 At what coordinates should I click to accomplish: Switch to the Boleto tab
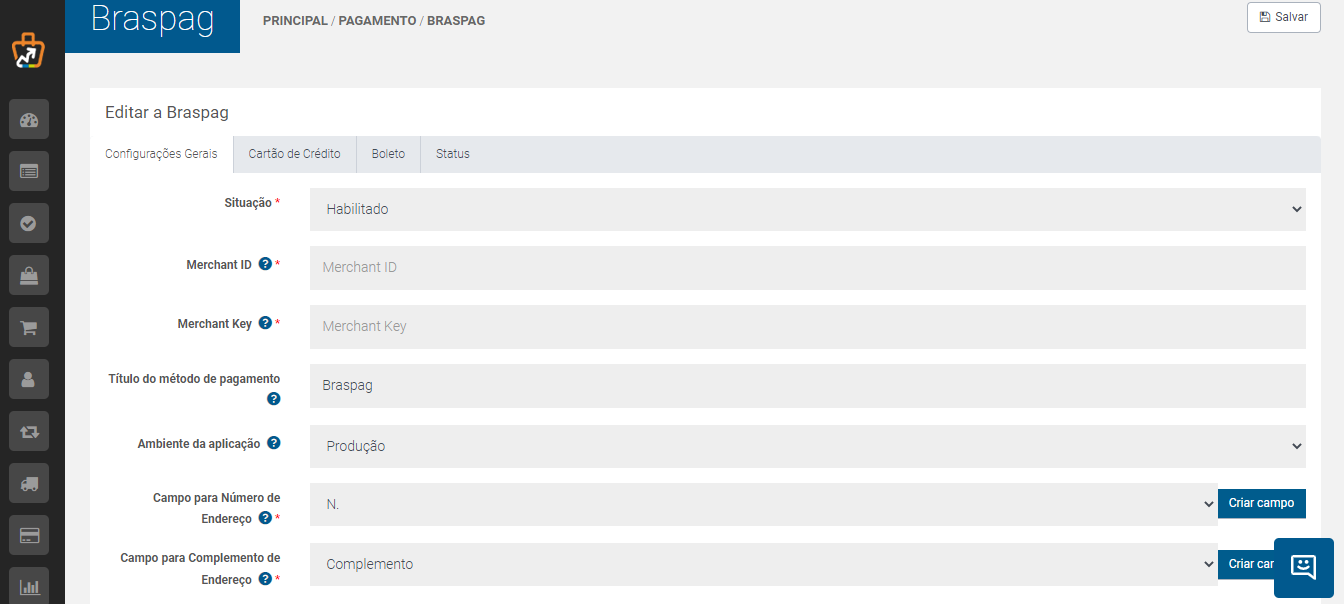pos(388,154)
